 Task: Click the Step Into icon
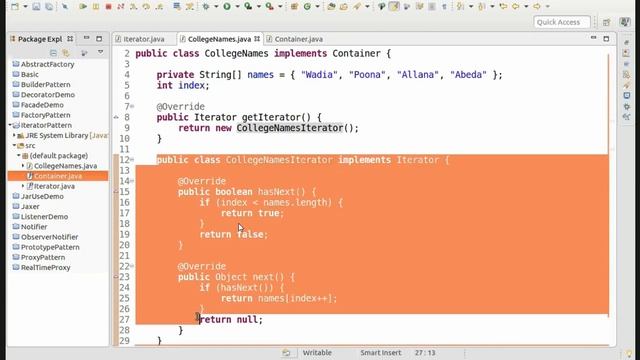tap(133, 6)
